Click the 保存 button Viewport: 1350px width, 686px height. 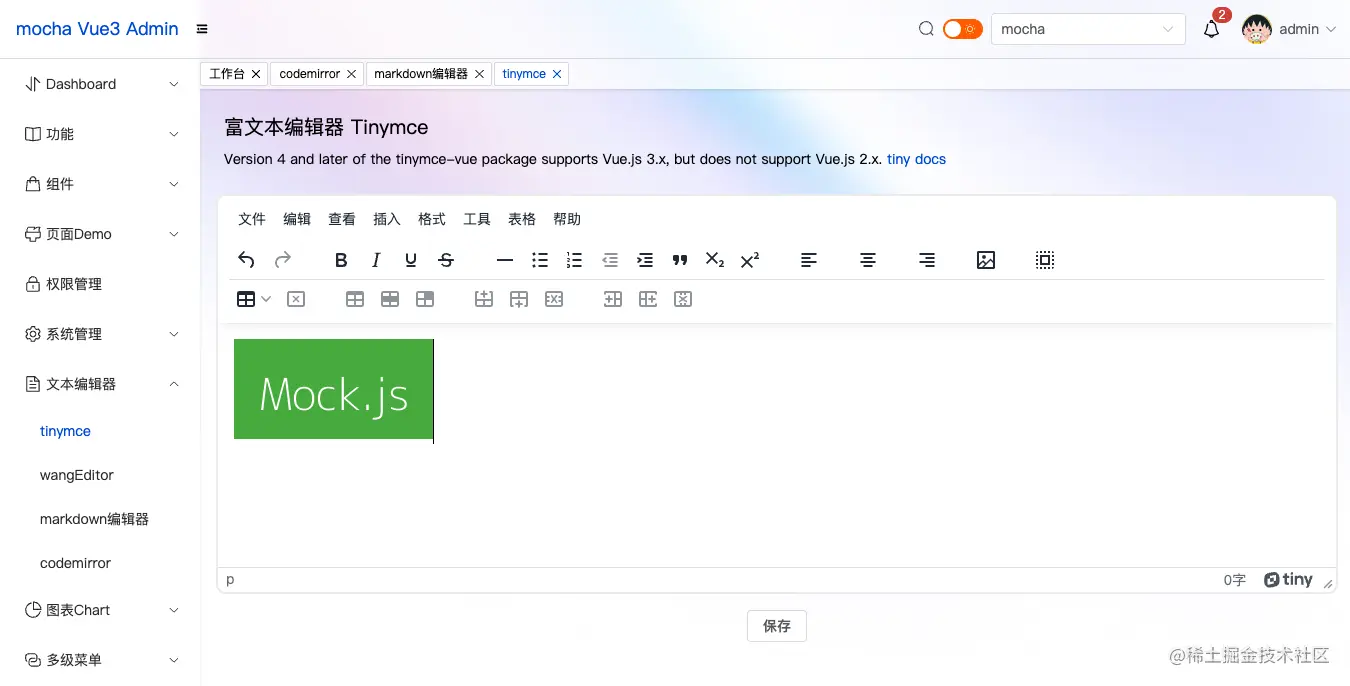click(x=777, y=626)
